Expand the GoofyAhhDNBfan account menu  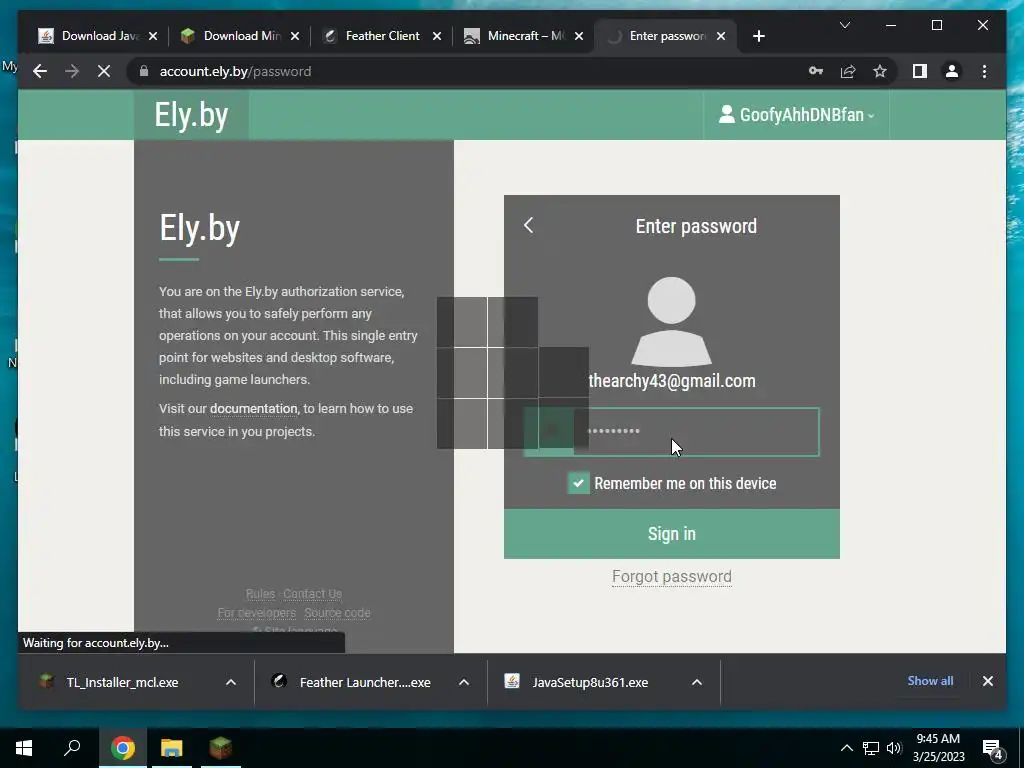(x=796, y=115)
